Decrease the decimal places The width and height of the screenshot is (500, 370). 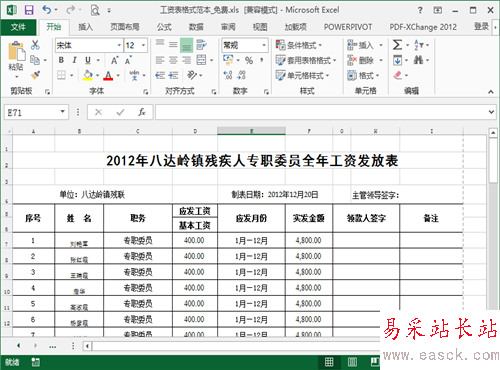point(241,75)
